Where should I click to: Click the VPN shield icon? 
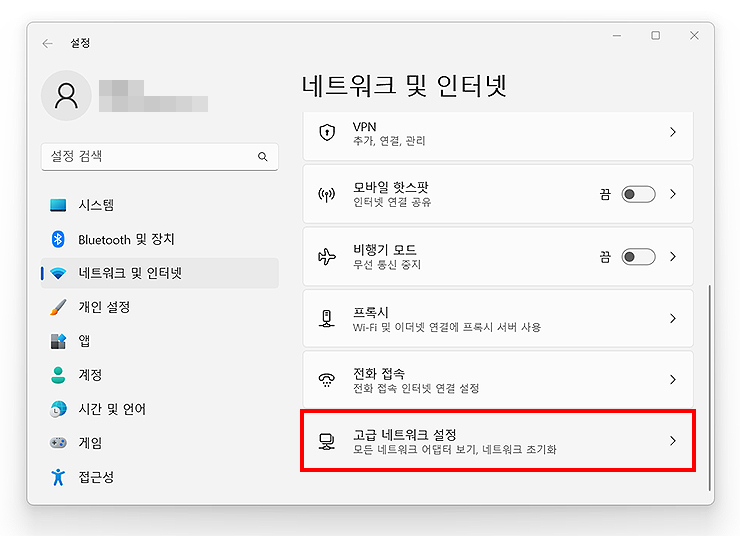click(327, 133)
